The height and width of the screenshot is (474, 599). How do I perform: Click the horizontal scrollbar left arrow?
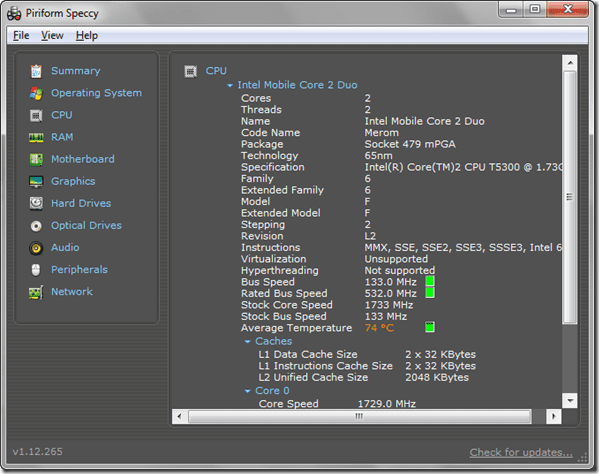(180, 417)
